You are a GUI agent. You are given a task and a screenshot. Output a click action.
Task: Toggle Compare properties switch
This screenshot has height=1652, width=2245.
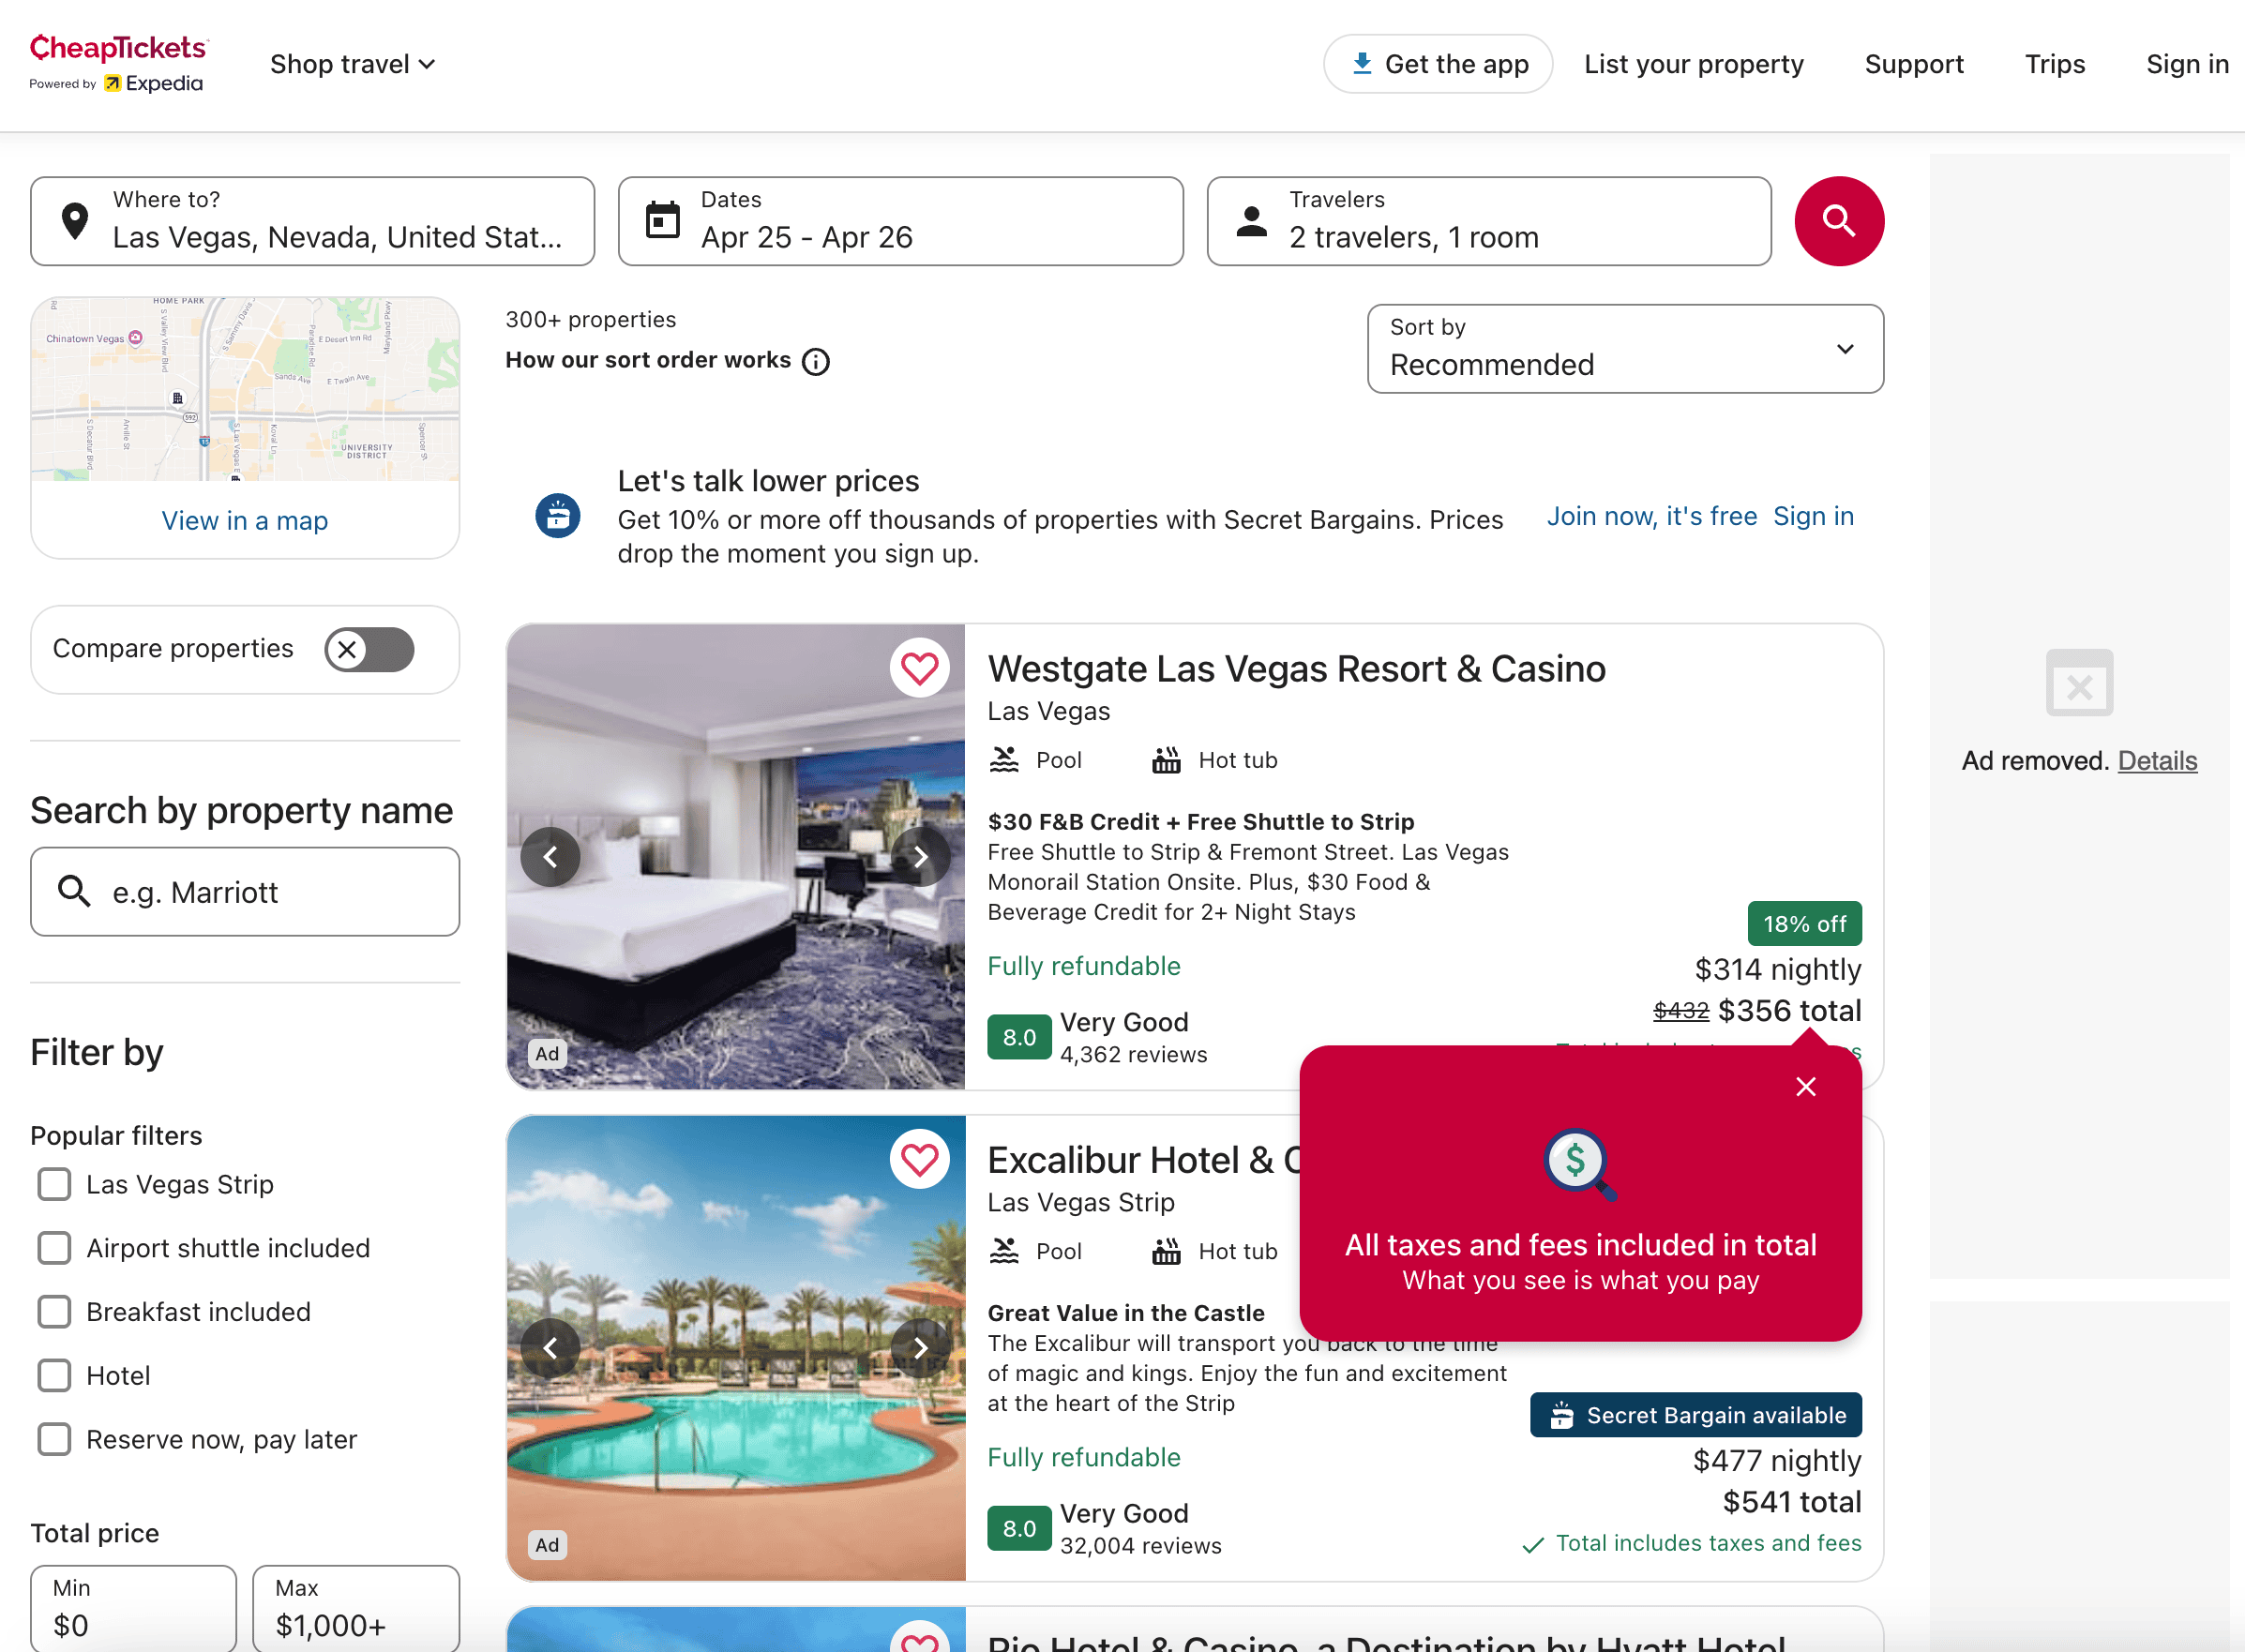tap(368, 649)
